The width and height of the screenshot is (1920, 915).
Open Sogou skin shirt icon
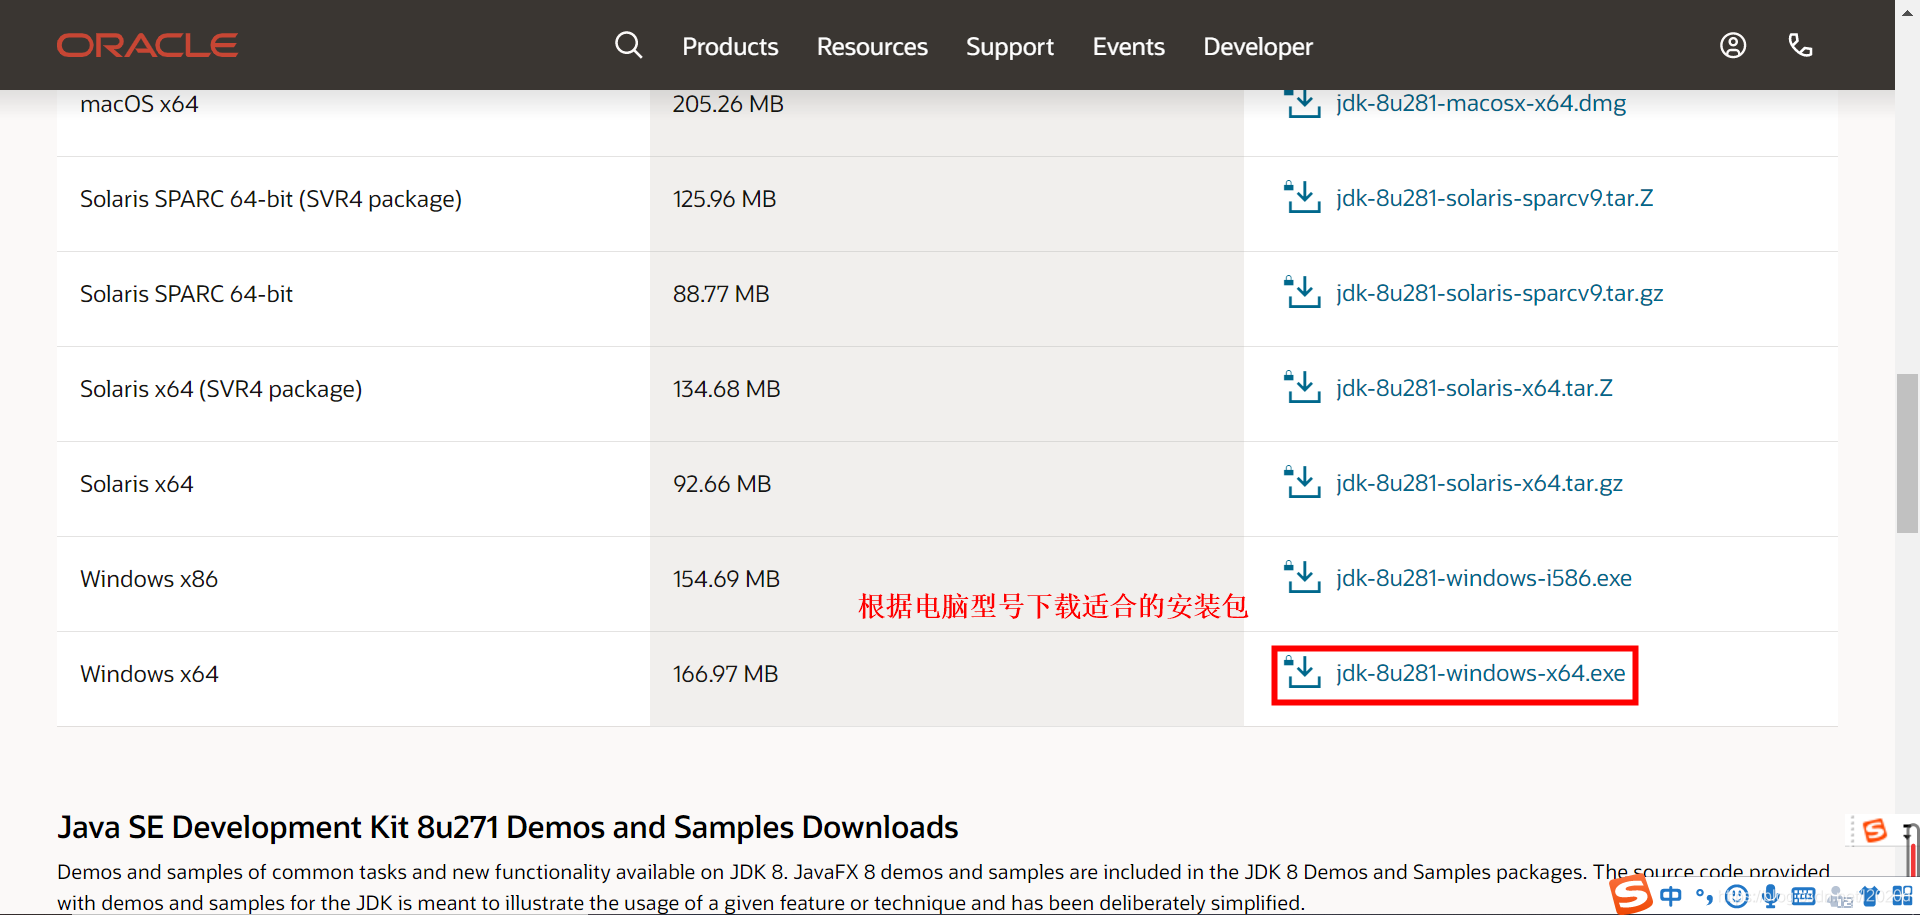tap(1869, 896)
